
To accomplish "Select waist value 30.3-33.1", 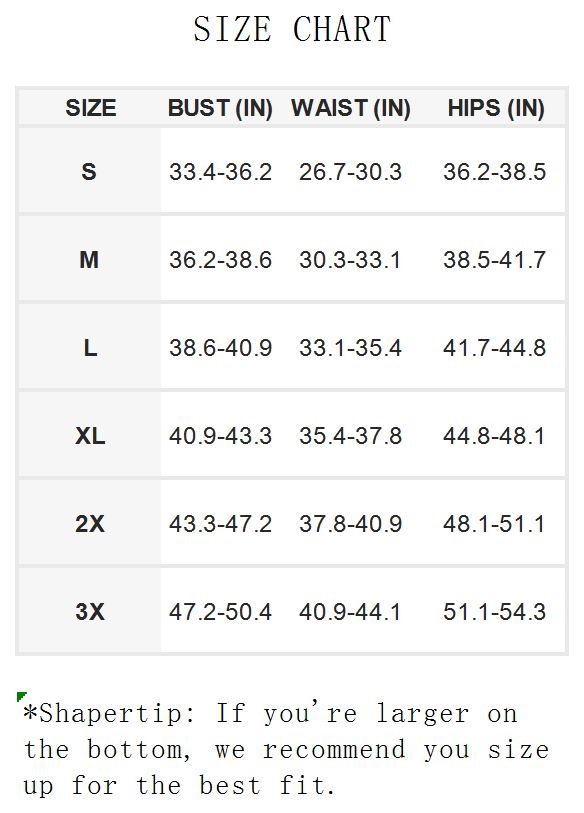I will [x=350, y=260].
